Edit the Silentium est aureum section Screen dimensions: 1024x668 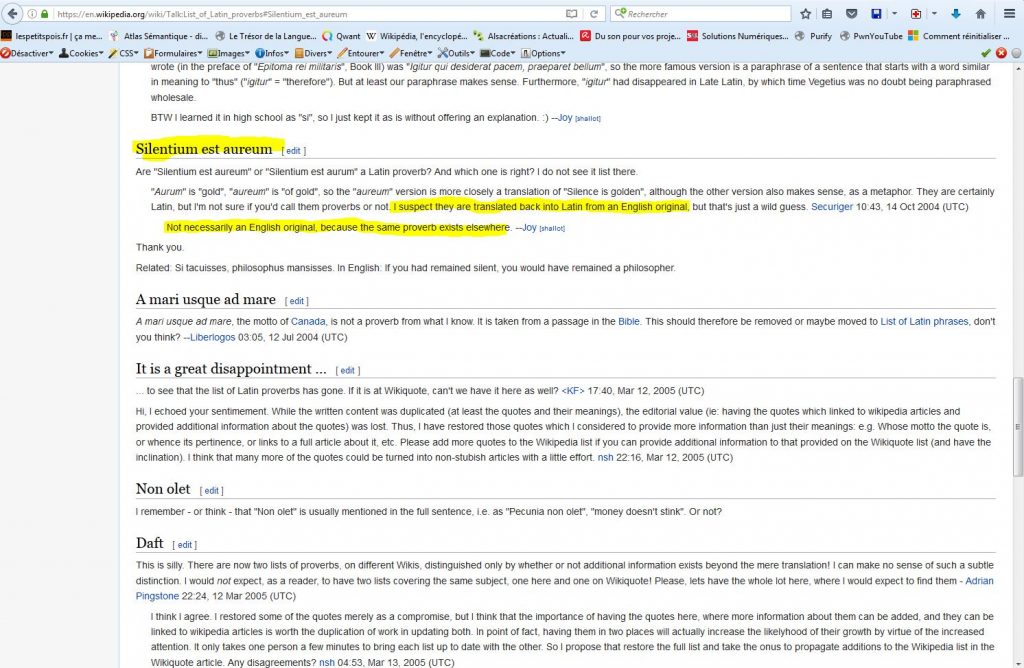(x=293, y=151)
